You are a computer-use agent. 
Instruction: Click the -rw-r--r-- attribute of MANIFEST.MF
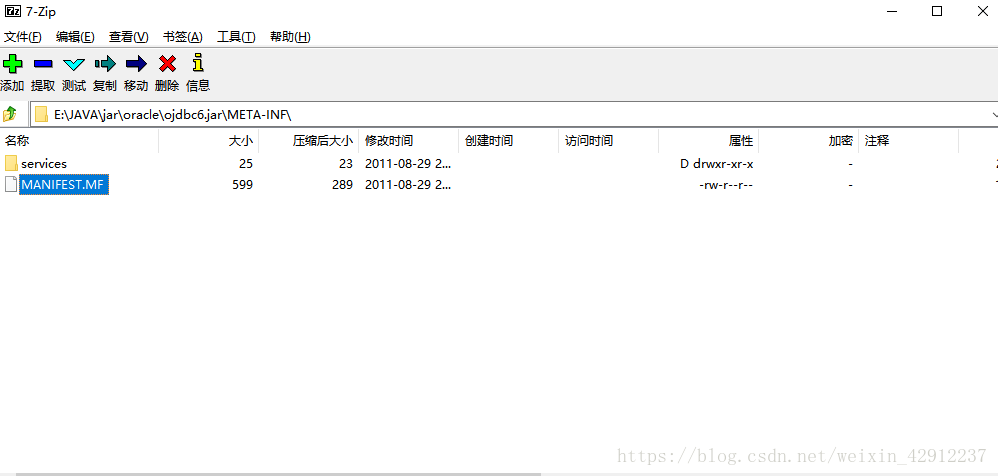(x=726, y=185)
